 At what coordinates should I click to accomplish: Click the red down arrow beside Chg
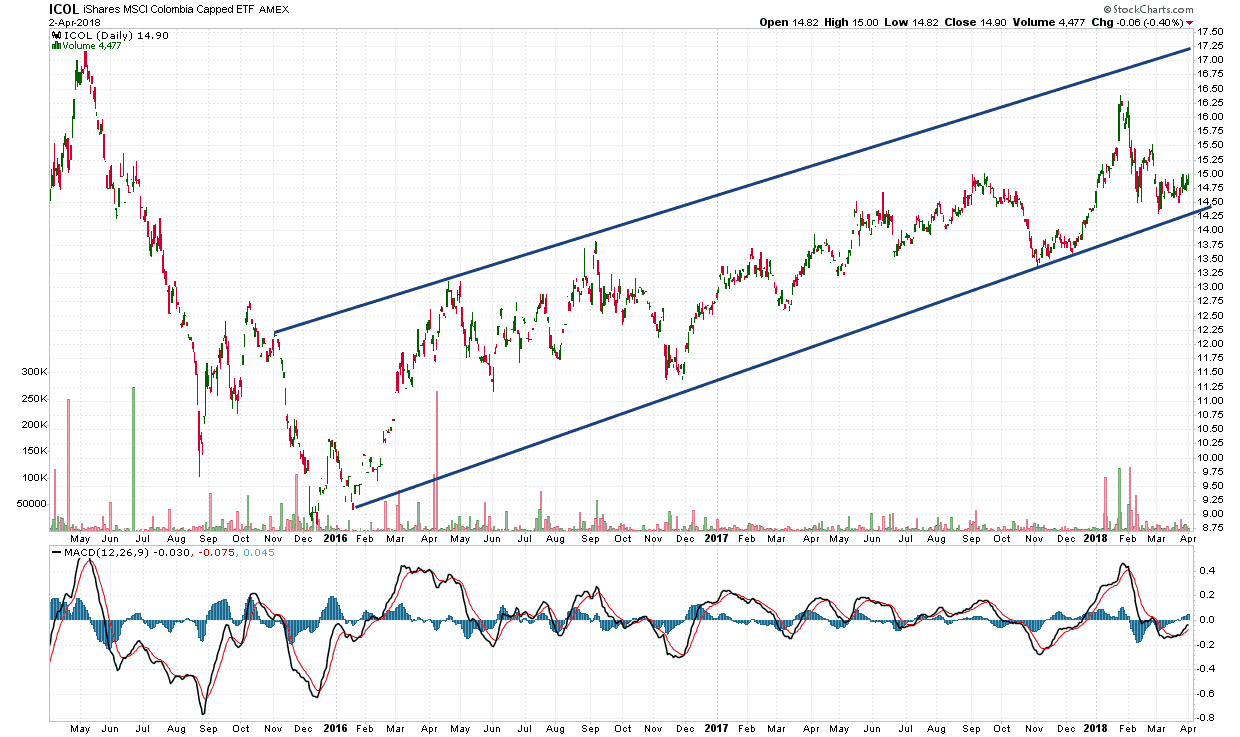coord(1190,22)
